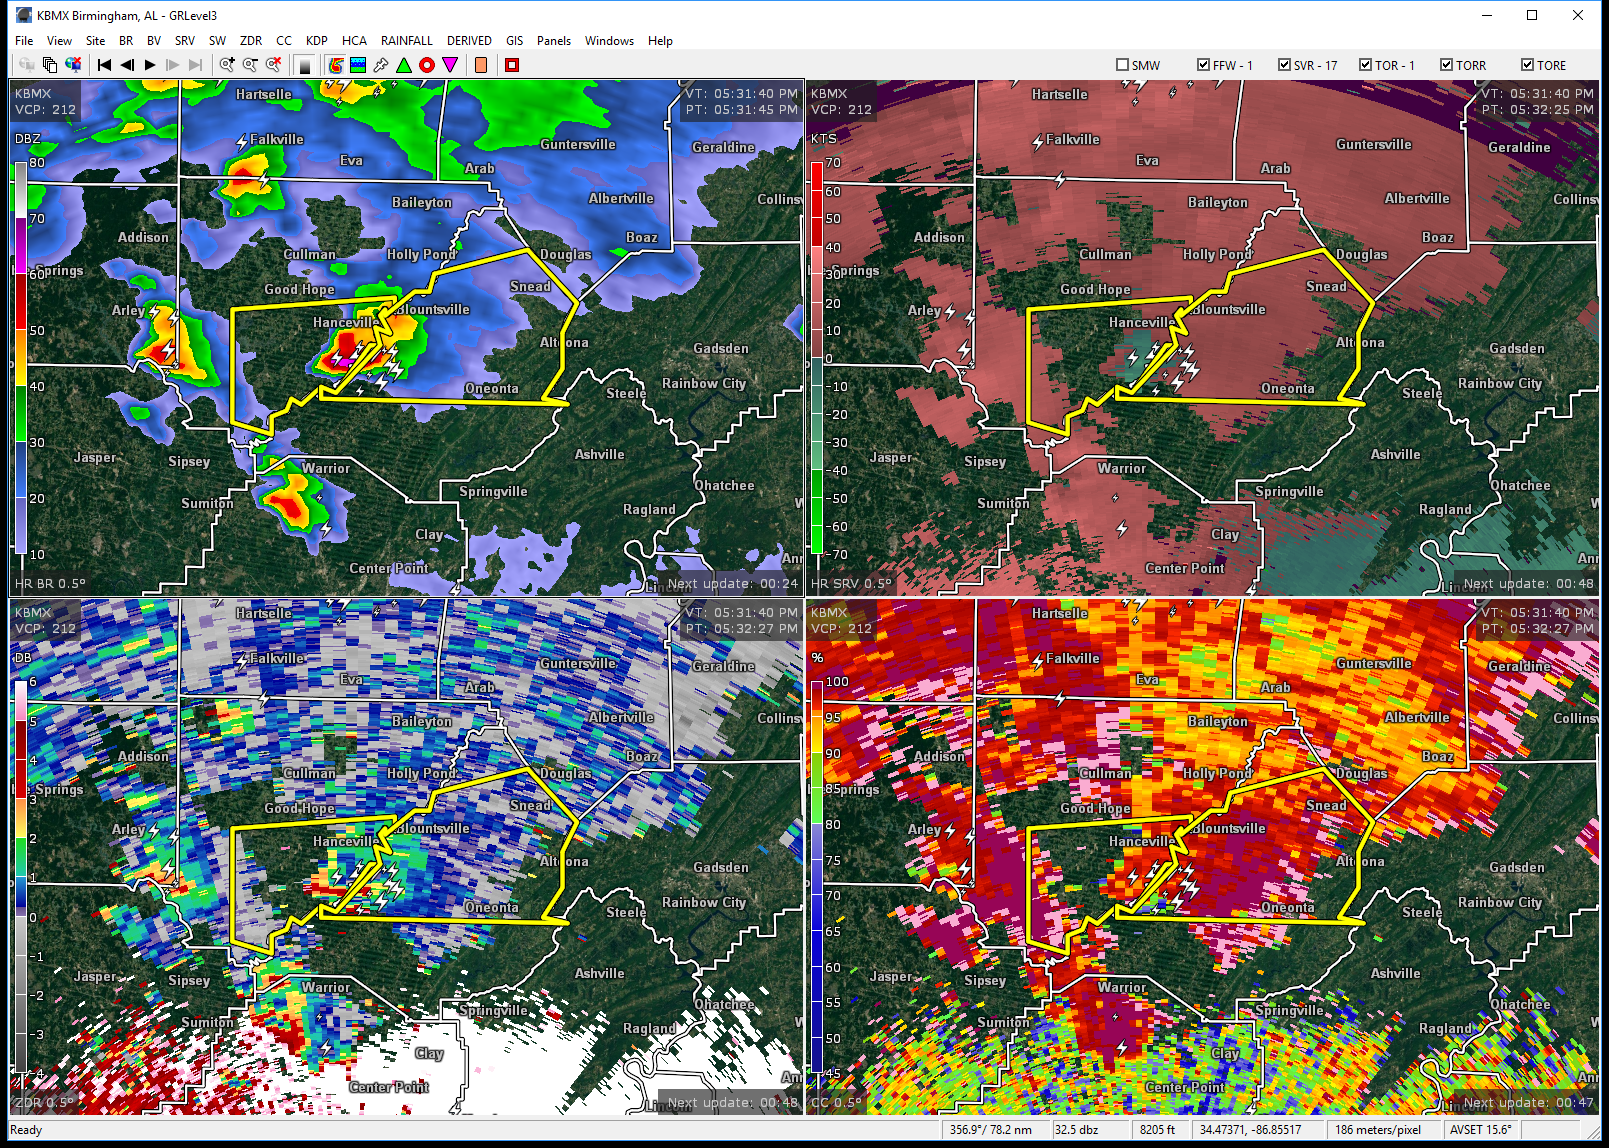
Task: Click the DBZ reflectivity color scale
Action: [x=20, y=358]
